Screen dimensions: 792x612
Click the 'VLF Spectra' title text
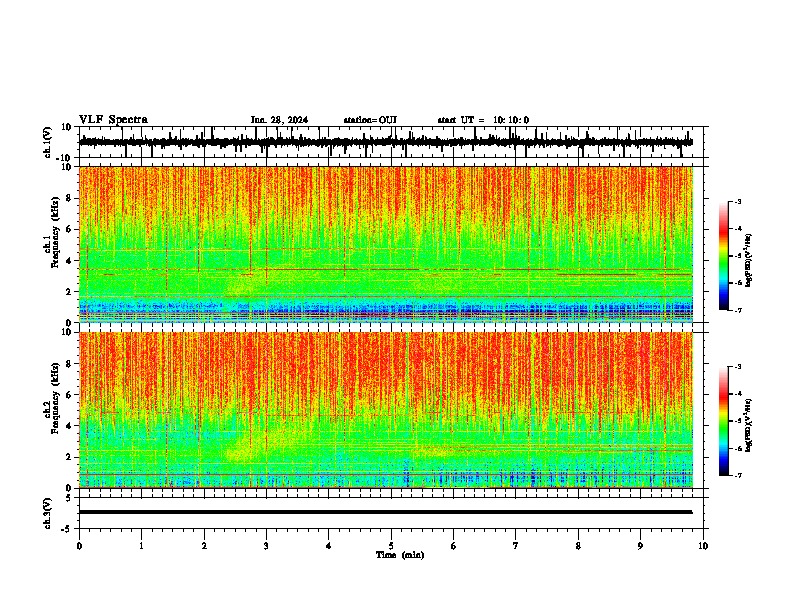coord(113,120)
